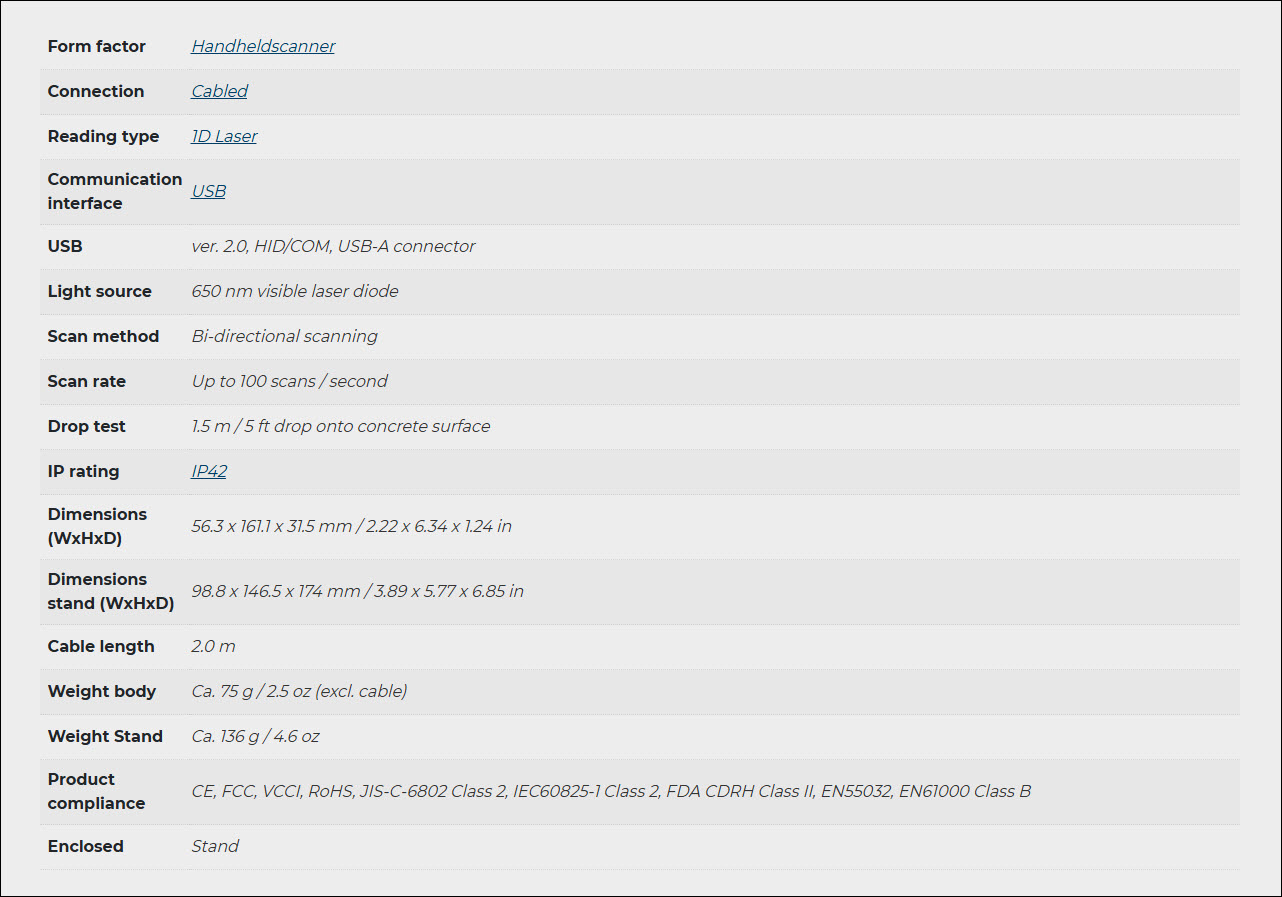Click the Ca. 75 g weight body value
The width and height of the screenshot is (1282, 897).
point(299,691)
